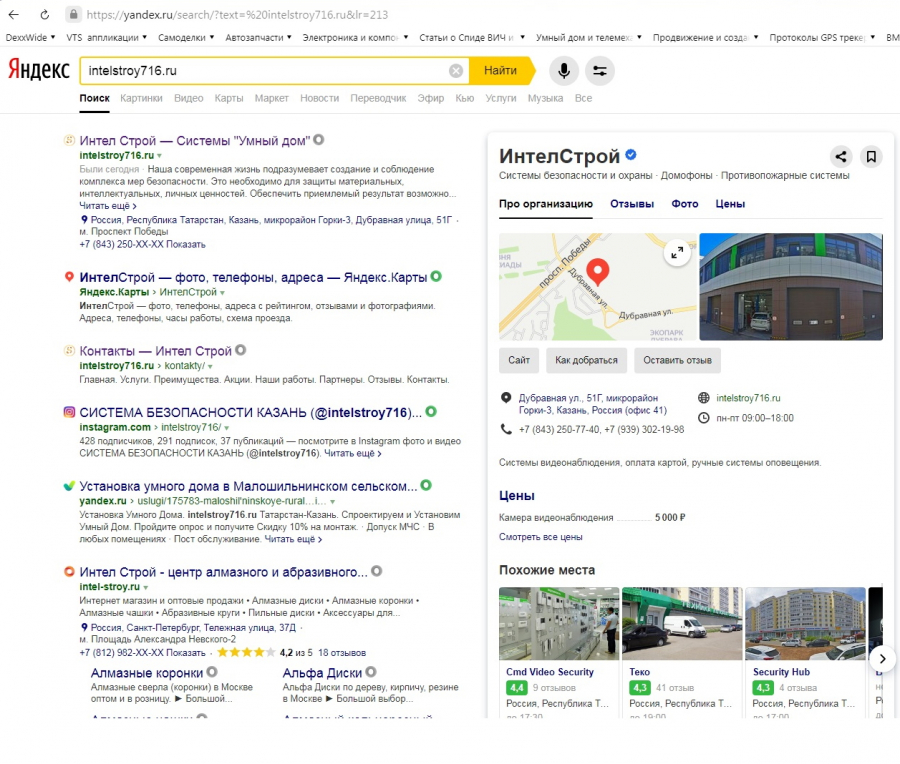Viewport: 900px width, 764px height.
Task: Click the yellow Найти search button
Action: [x=502, y=71]
